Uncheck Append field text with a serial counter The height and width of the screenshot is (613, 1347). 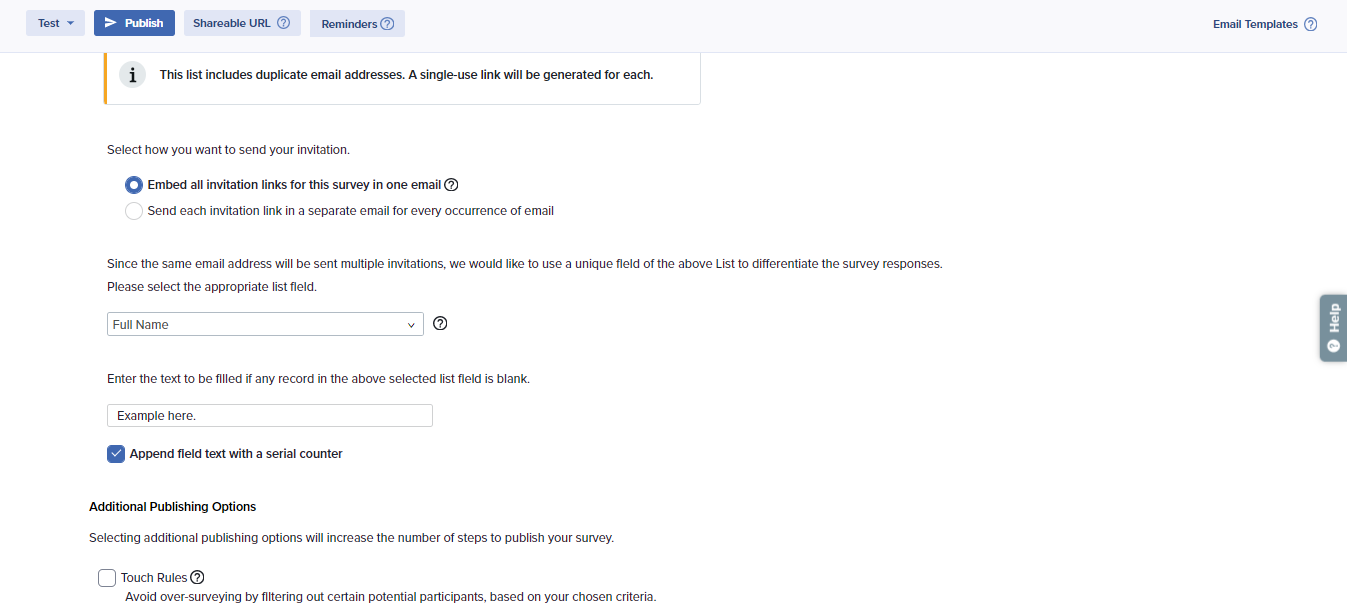point(116,454)
